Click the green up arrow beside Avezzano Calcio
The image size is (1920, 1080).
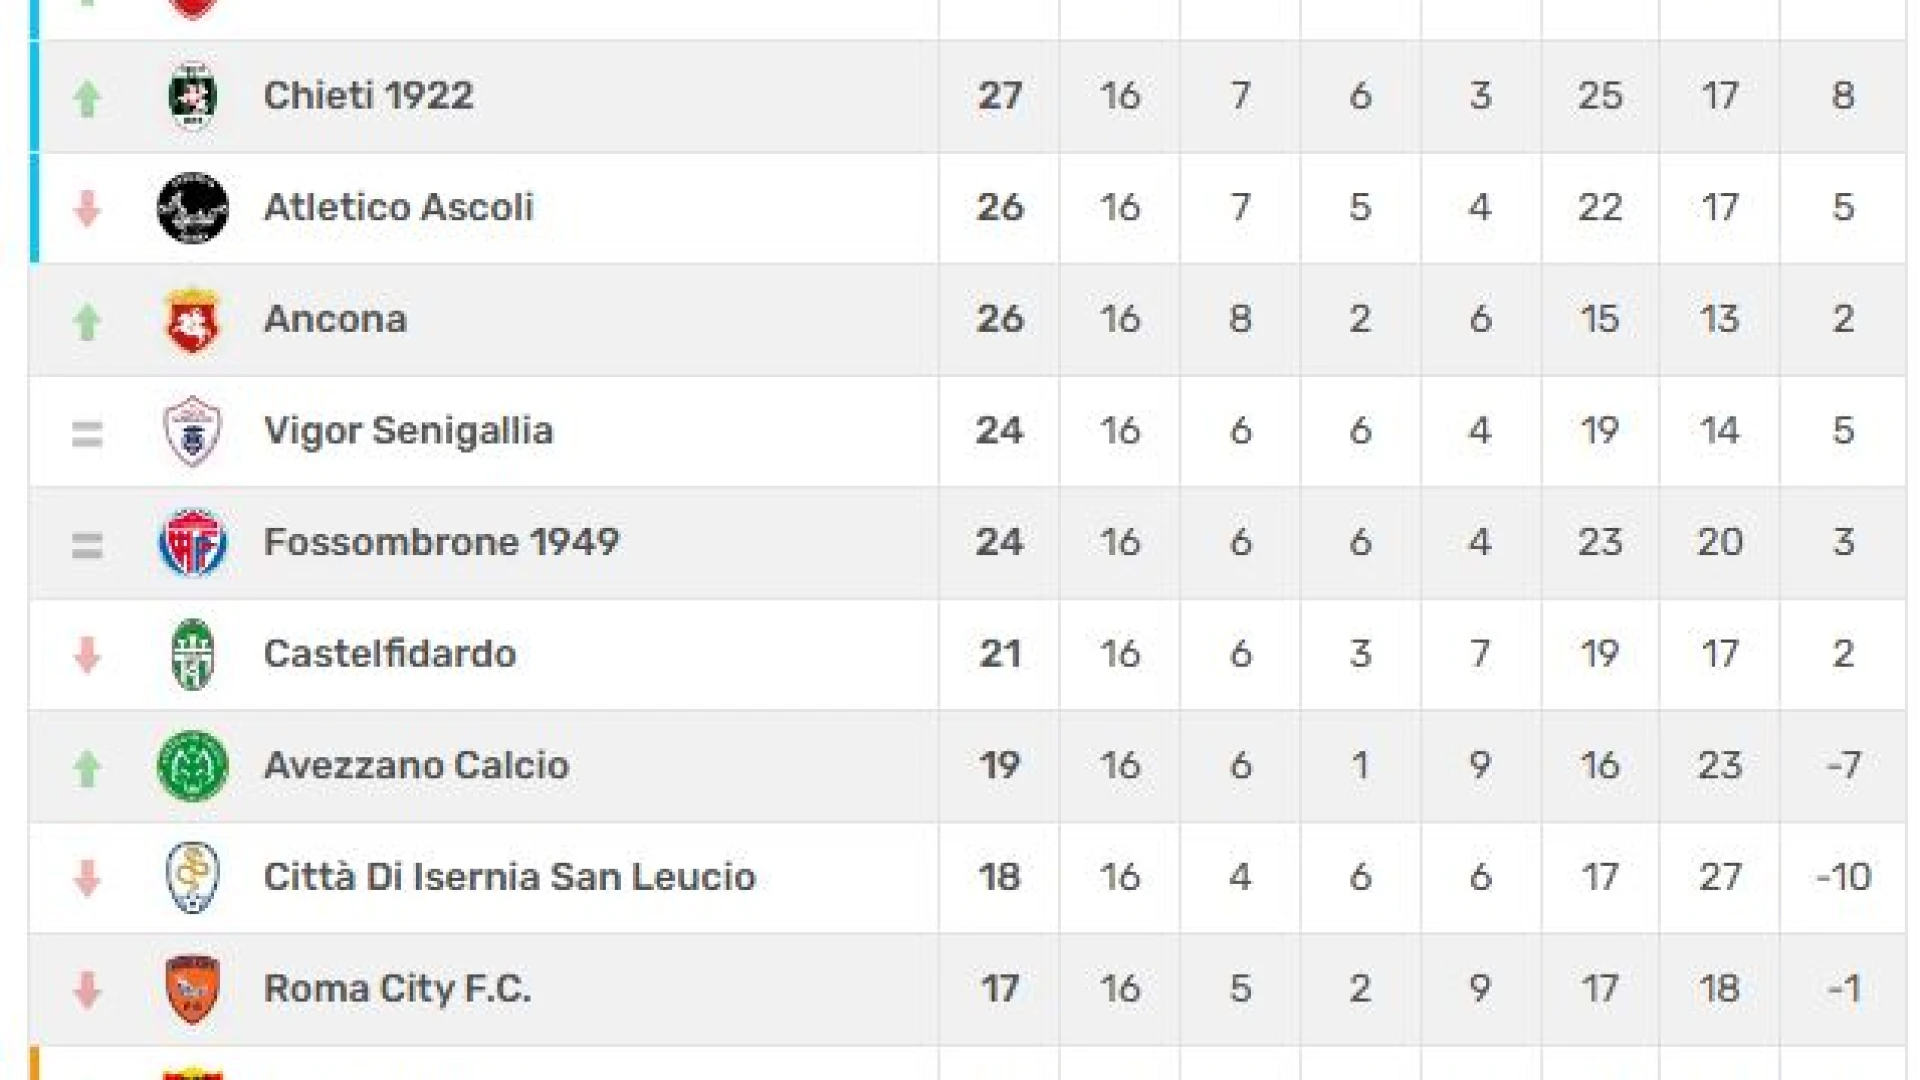point(87,768)
